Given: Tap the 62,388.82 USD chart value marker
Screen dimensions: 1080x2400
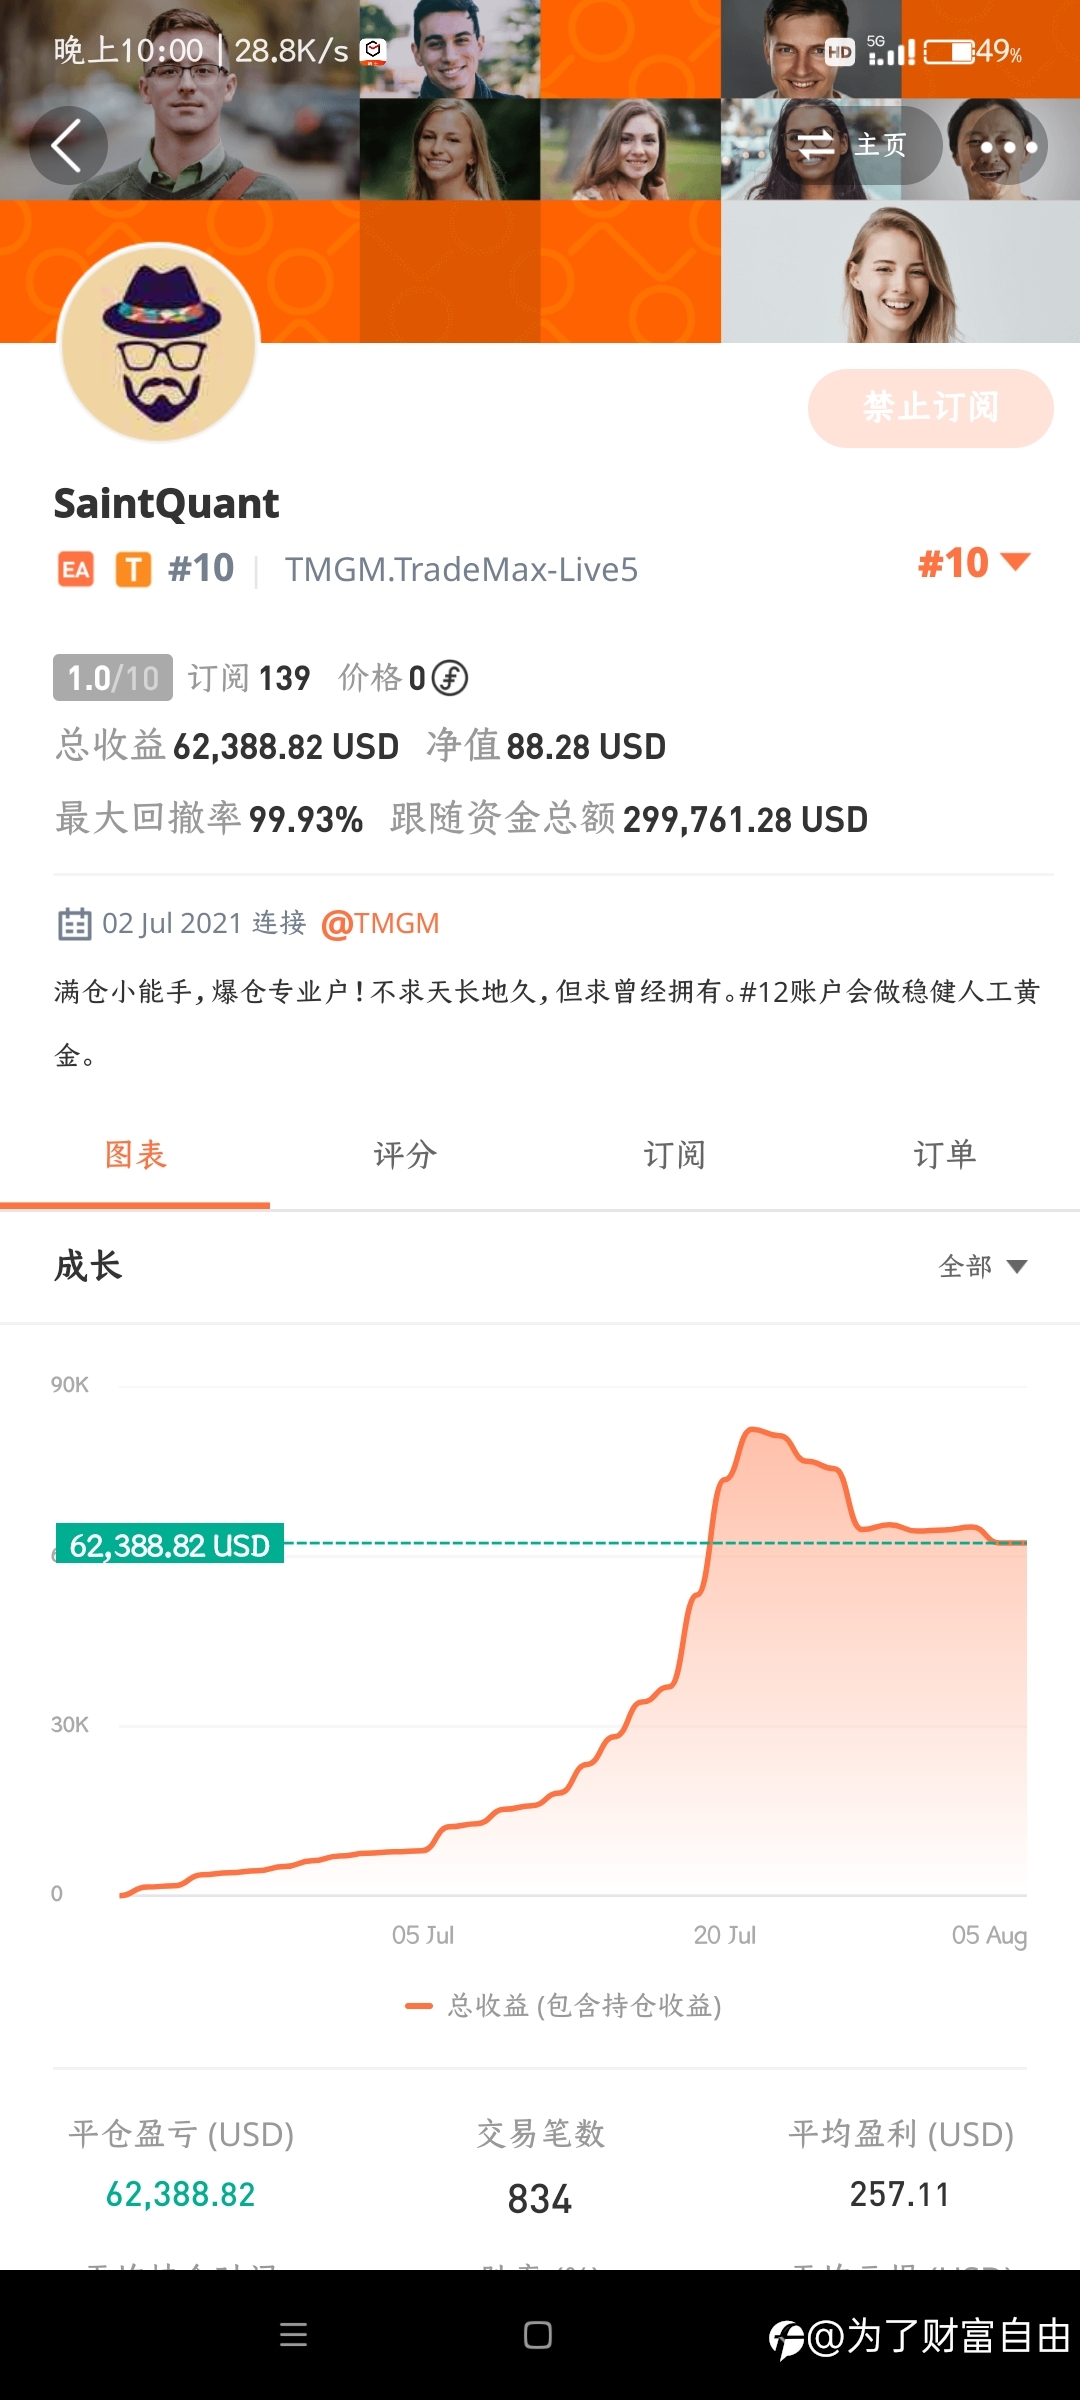Looking at the screenshot, I should (169, 1545).
